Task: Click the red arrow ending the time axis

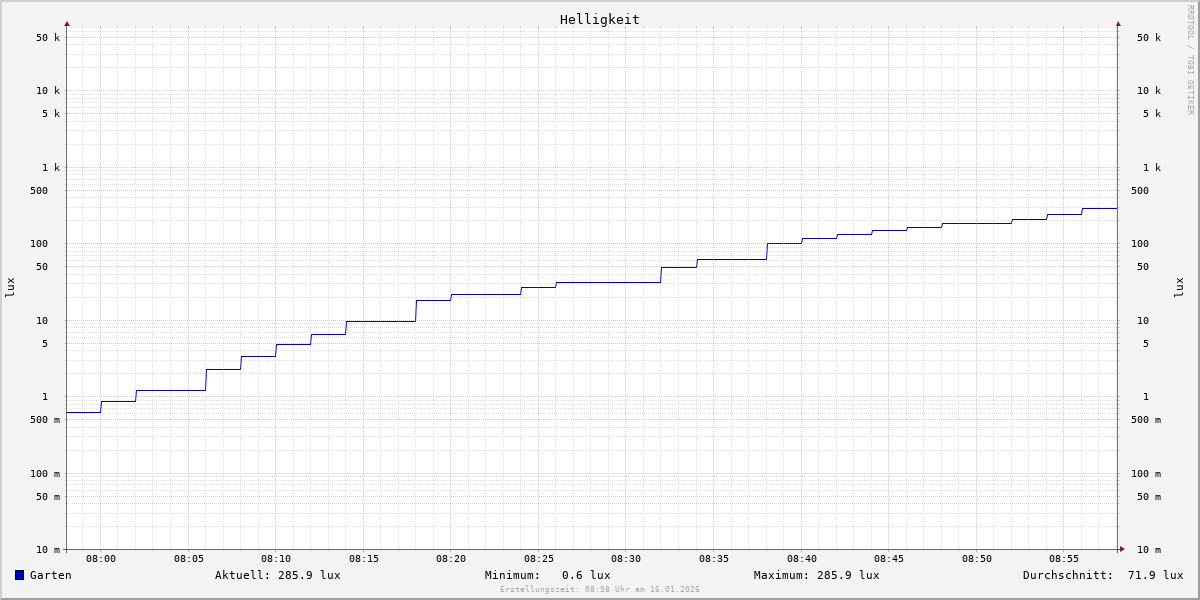Action: coord(1122,549)
